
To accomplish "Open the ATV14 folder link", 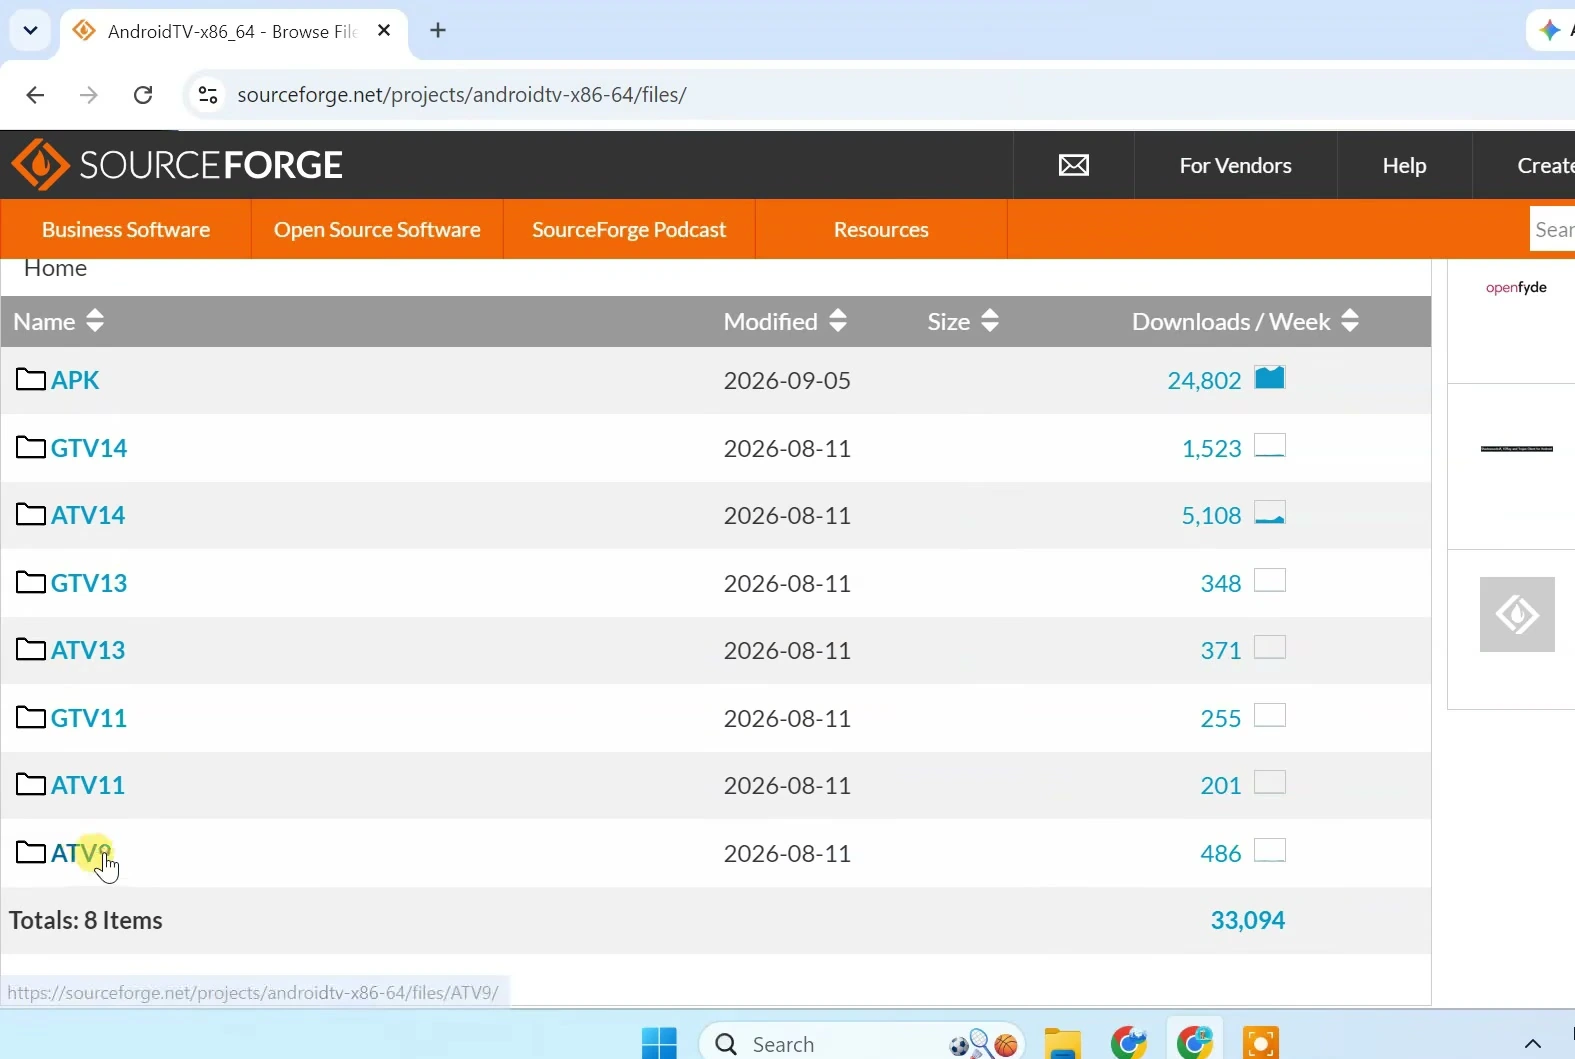I will click(x=88, y=515).
